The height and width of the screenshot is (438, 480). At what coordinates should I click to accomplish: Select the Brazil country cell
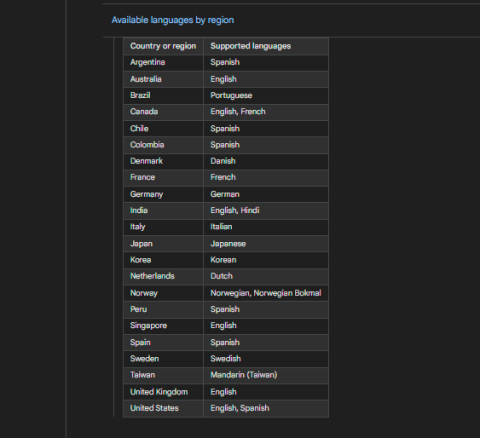pos(163,96)
